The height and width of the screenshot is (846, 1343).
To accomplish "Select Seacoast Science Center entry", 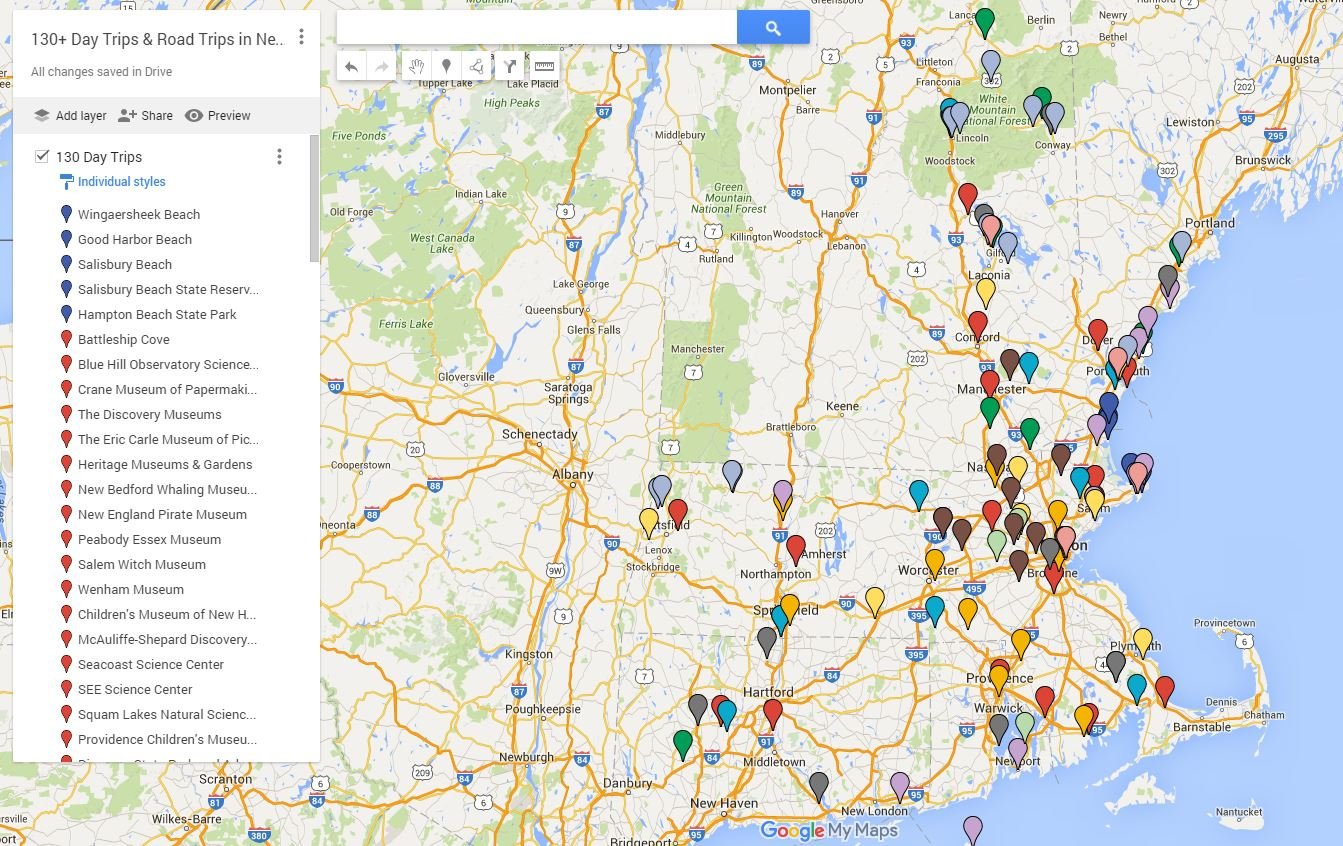I will point(151,664).
